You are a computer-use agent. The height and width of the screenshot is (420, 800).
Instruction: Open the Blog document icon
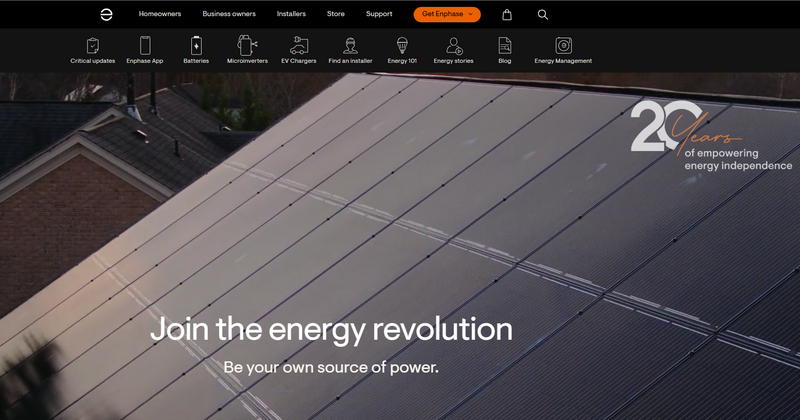tap(505, 45)
